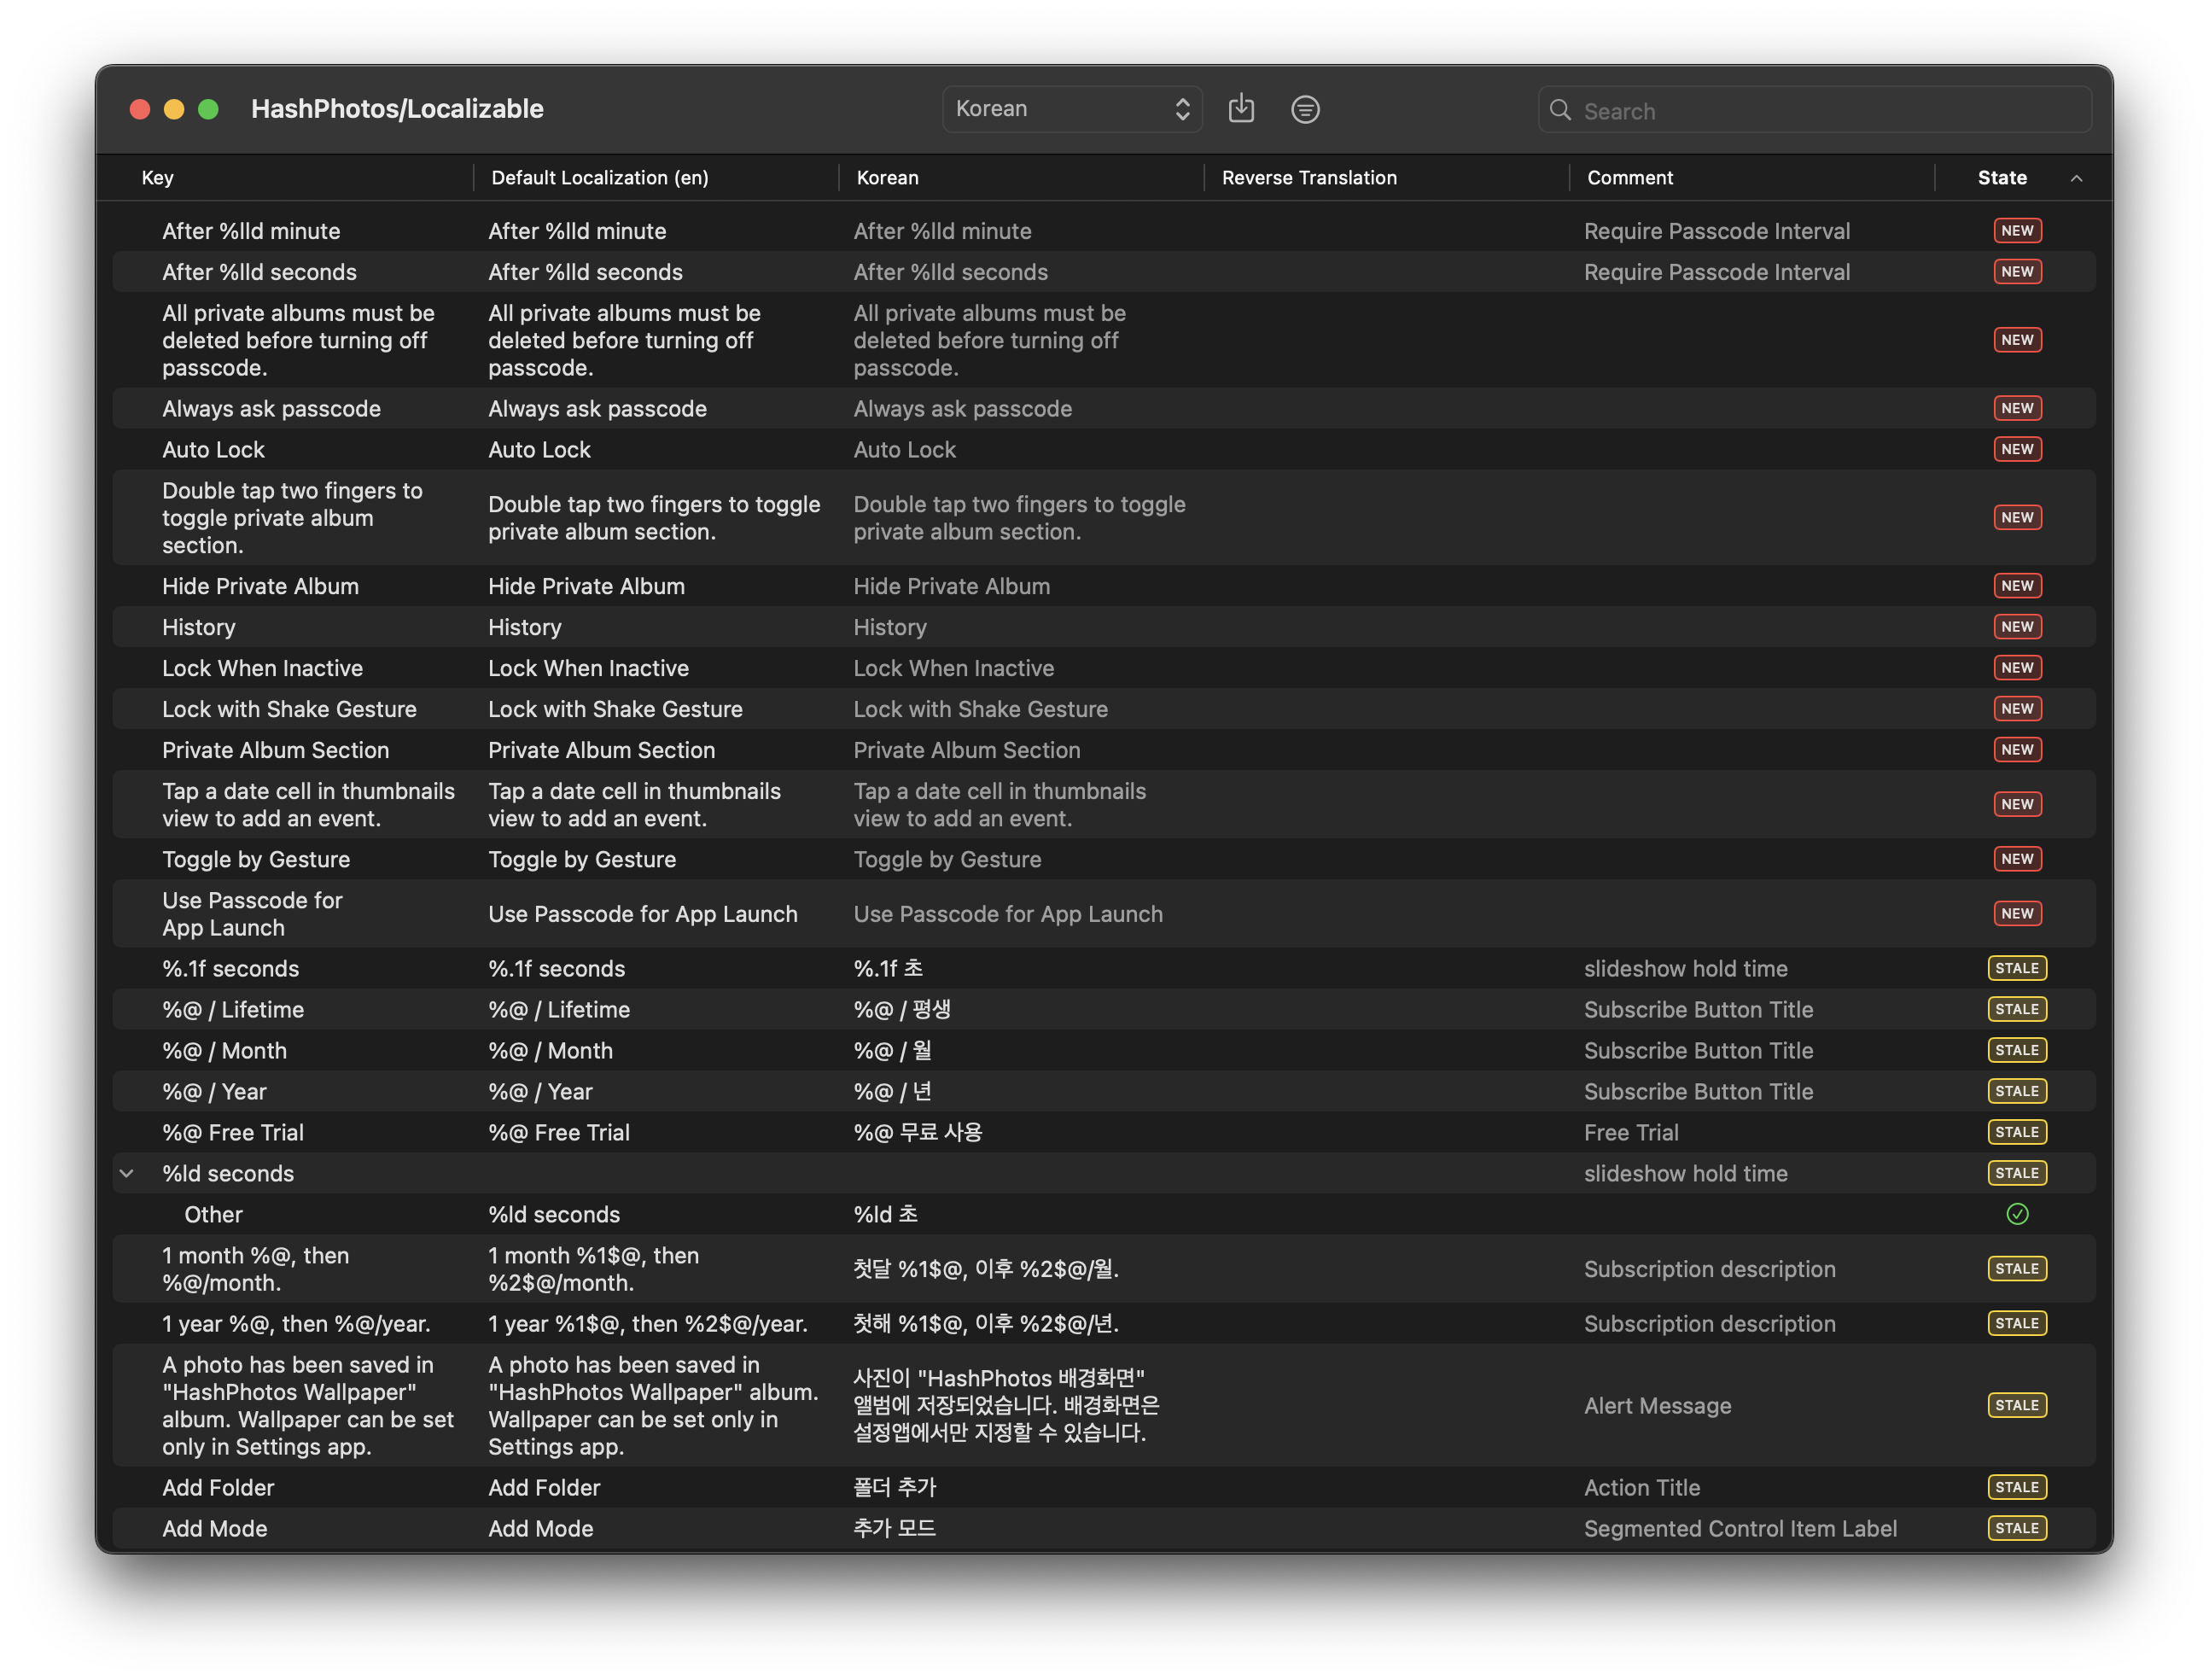Click STALE badge on Alert Message row
The width and height of the screenshot is (2209, 1680).
tap(2017, 1405)
